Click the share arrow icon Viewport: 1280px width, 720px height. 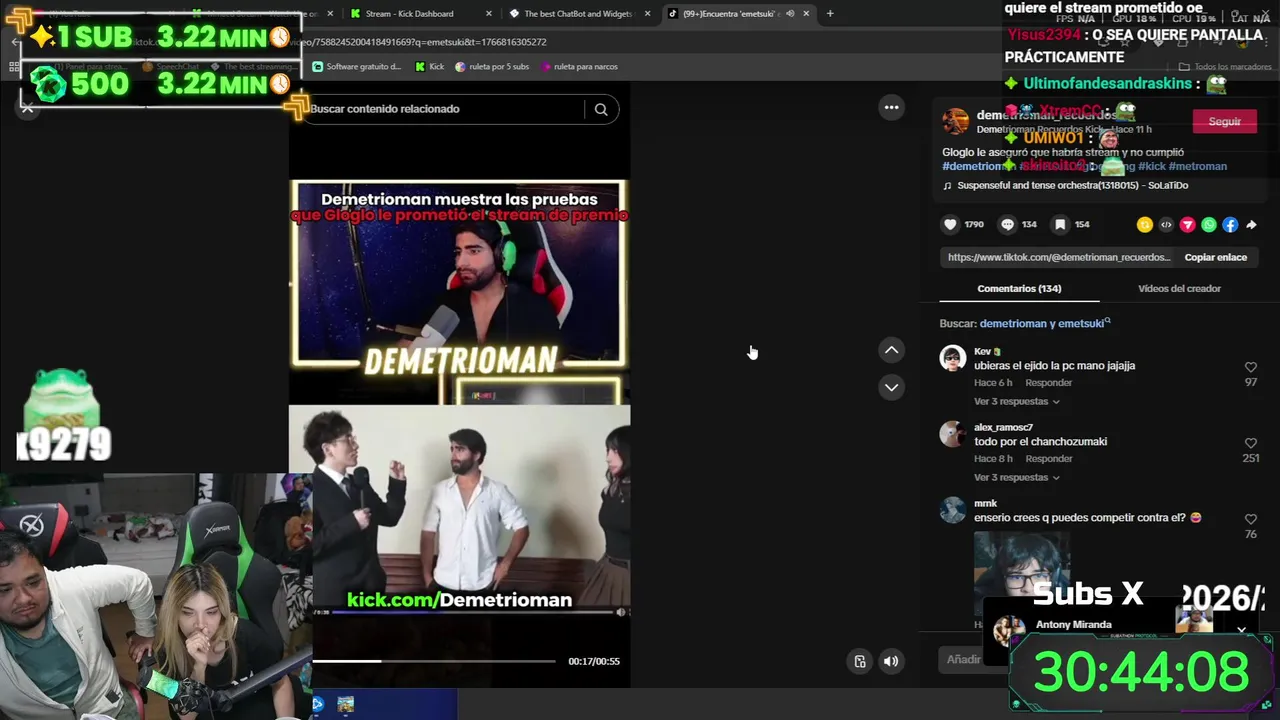(x=1251, y=225)
